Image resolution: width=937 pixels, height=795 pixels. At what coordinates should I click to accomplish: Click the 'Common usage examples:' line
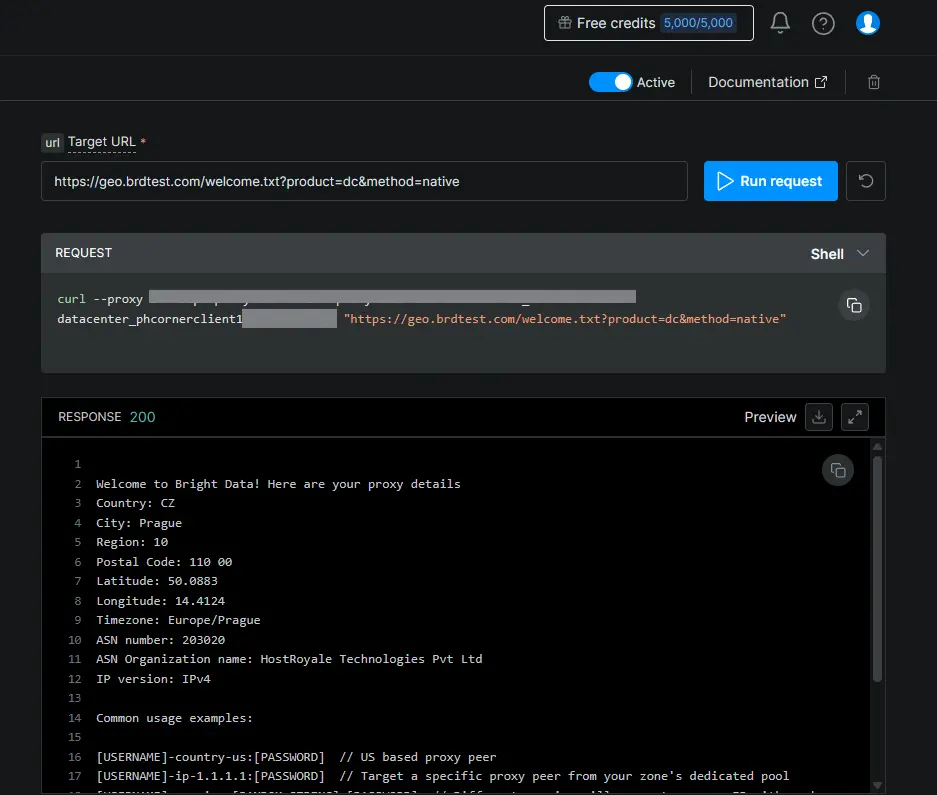click(x=174, y=717)
